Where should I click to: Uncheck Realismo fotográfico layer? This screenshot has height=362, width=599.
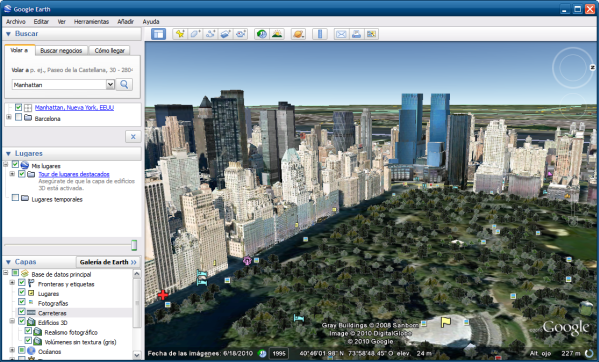(x=28, y=331)
